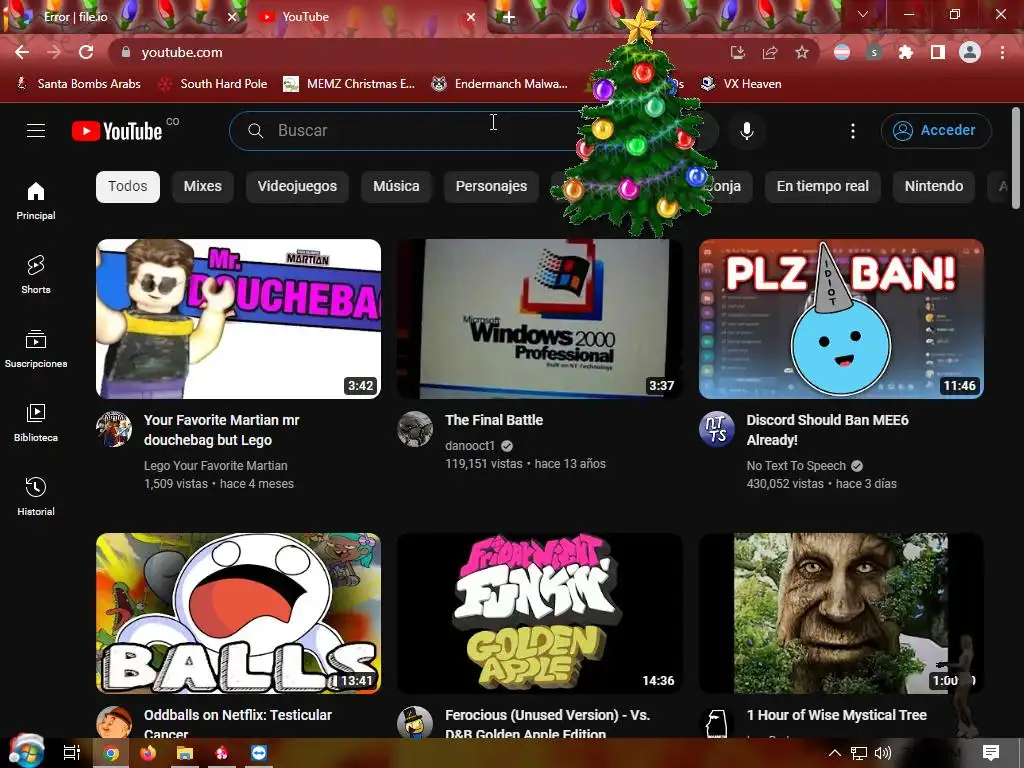Toggle Chrome side panel icon
Image resolution: width=1024 pixels, height=768 pixels.
[x=938, y=52]
